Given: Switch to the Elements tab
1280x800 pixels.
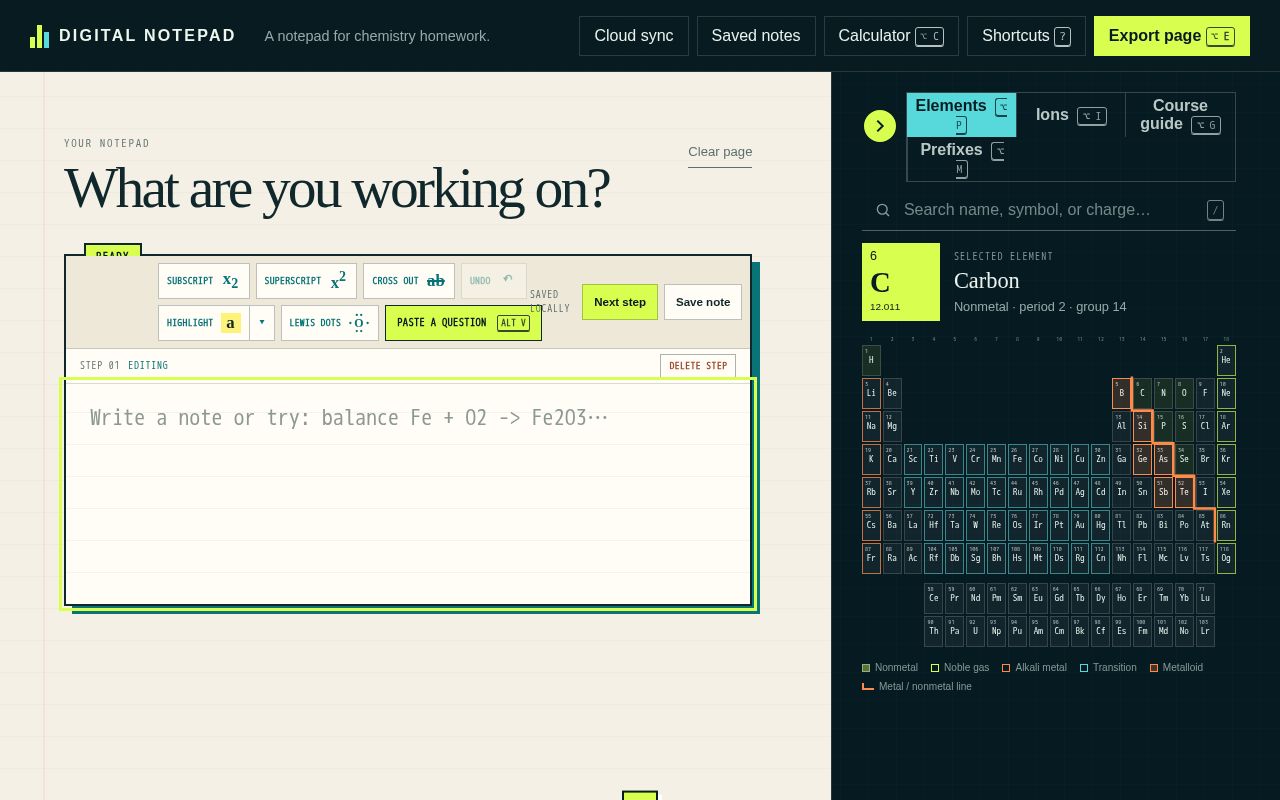Looking at the screenshot, I should click(x=961, y=115).
